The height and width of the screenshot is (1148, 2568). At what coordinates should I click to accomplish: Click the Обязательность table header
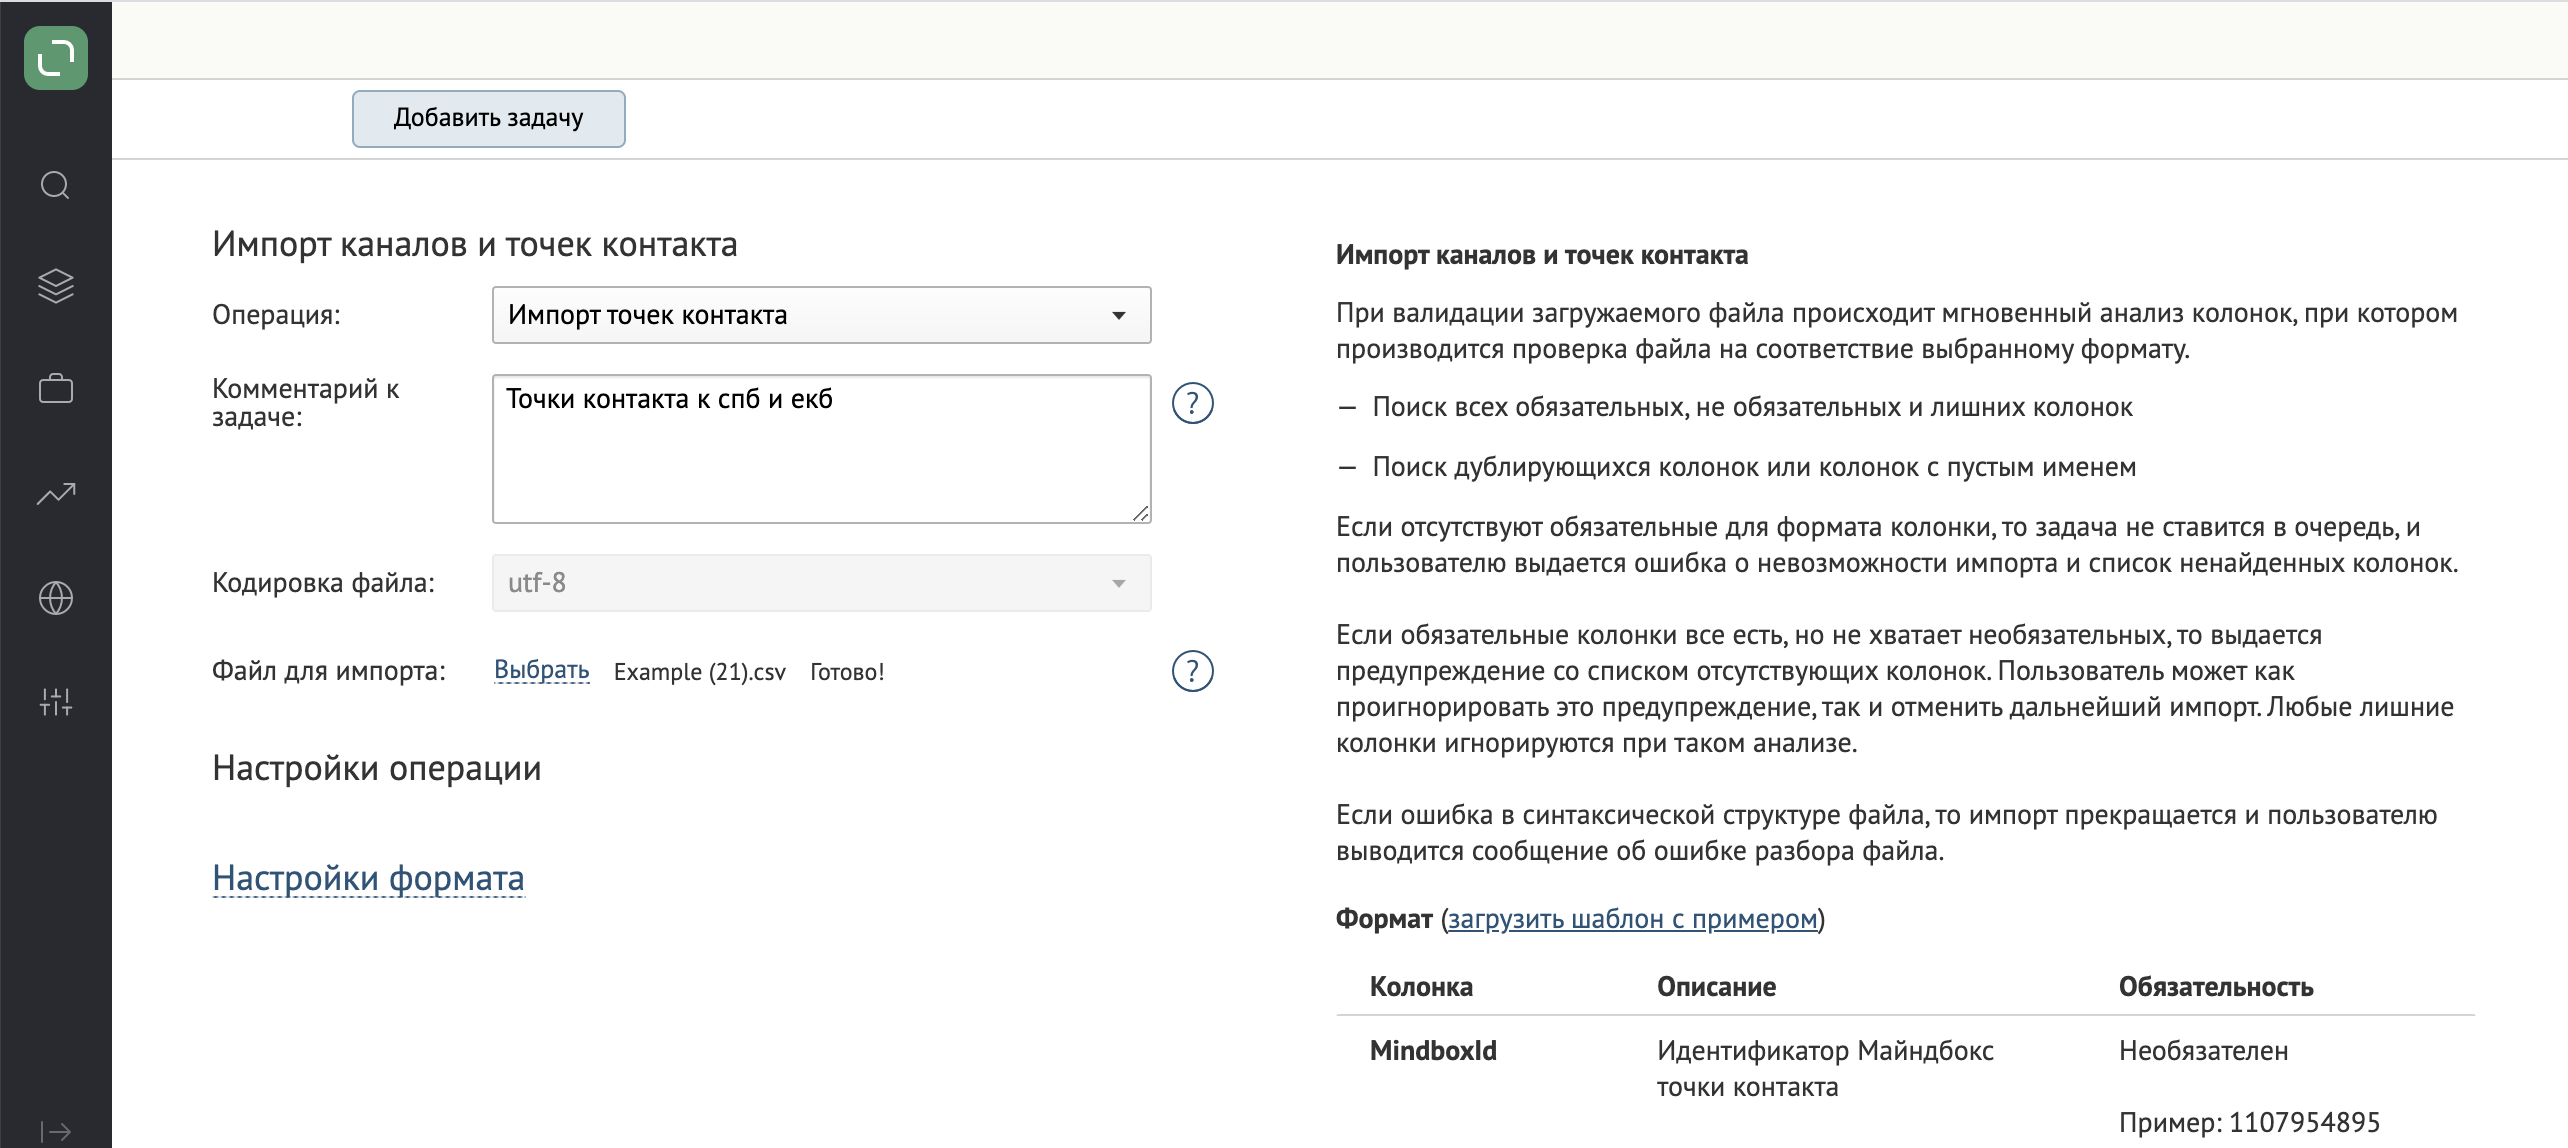2216,987
